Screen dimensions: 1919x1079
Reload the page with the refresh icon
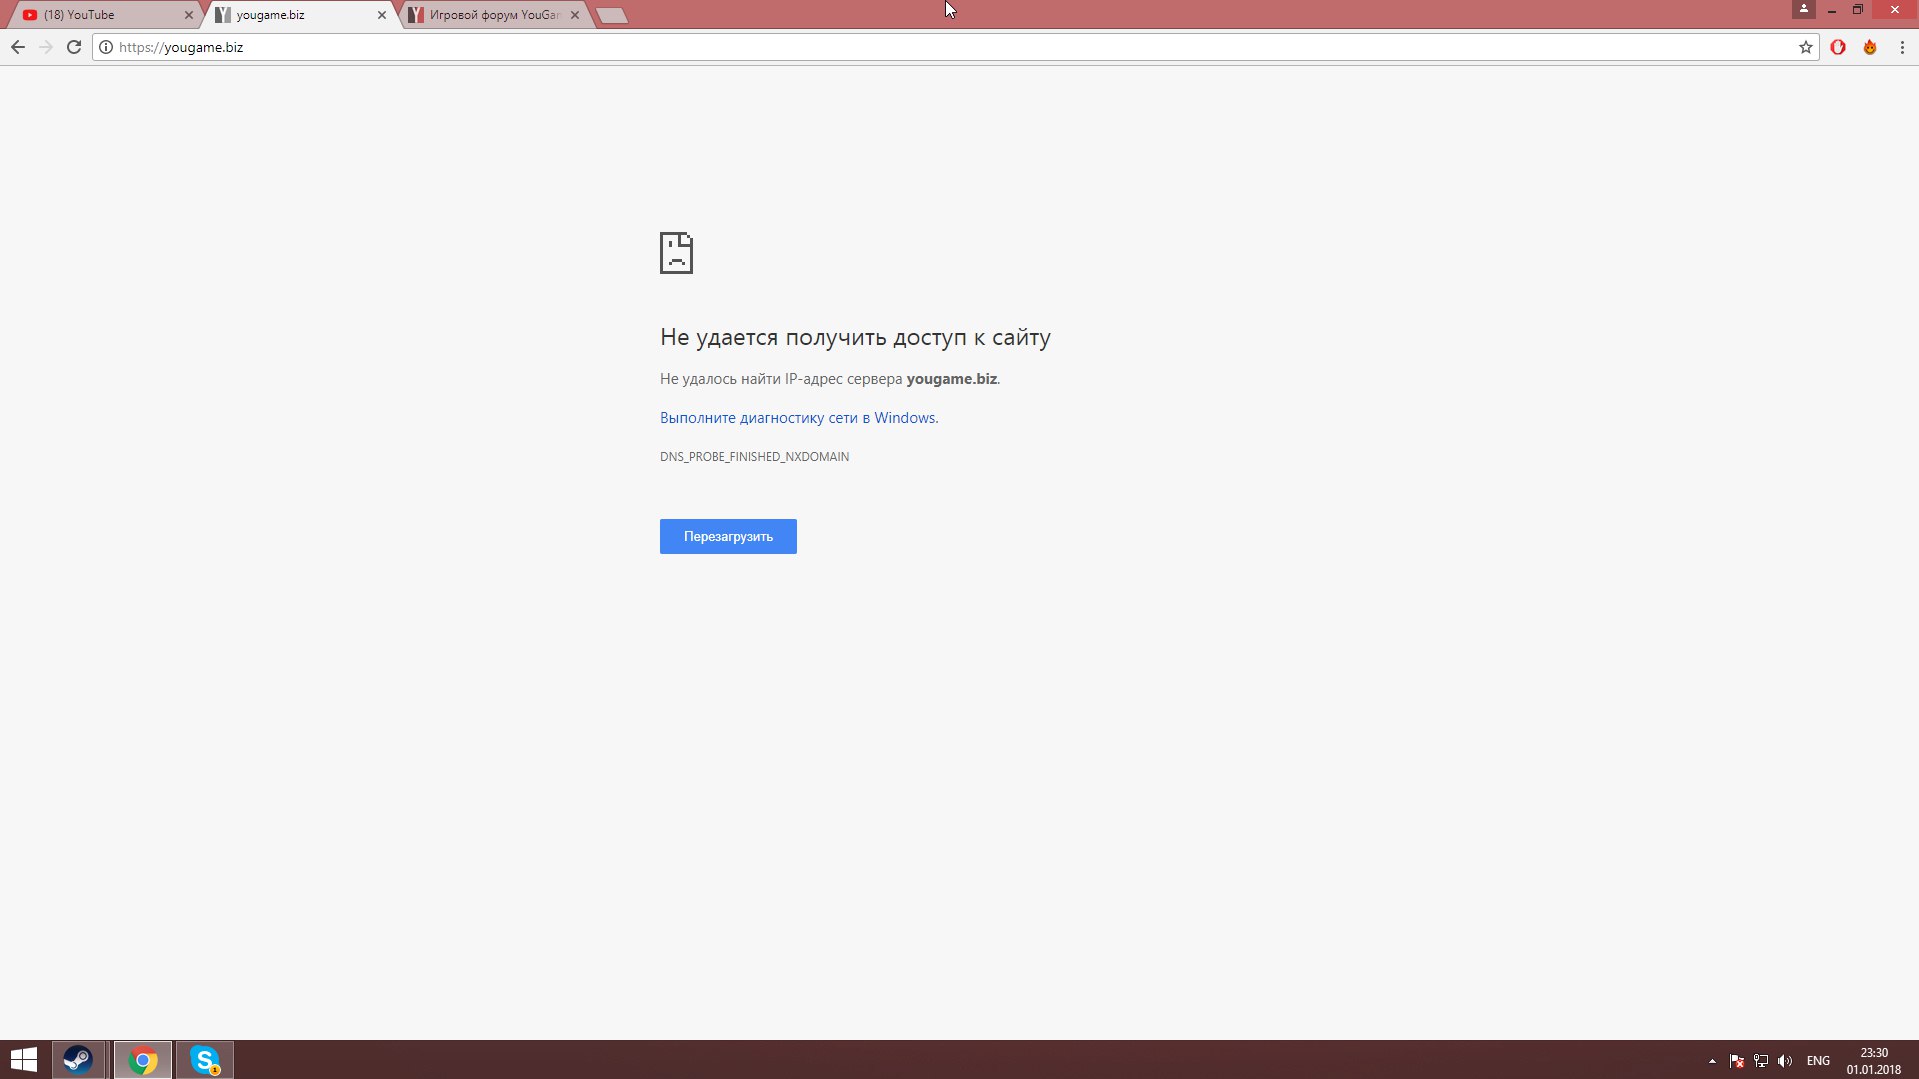pyautogui.click(x=74, y=47)
